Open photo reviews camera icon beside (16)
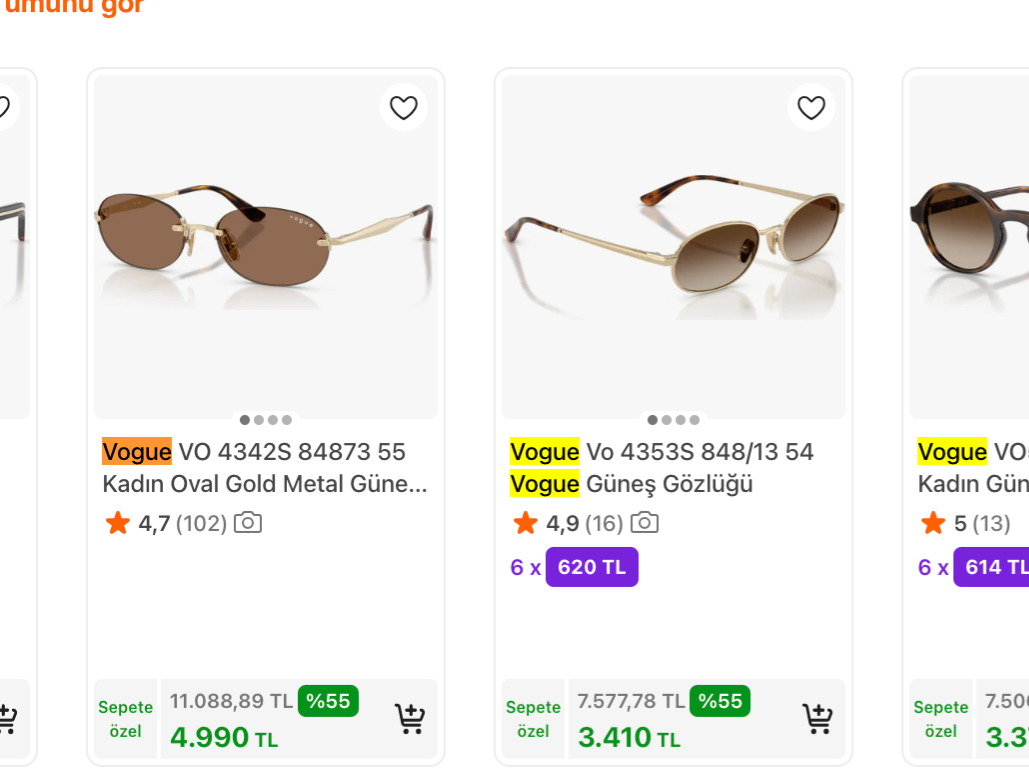The width and height of the screenshot is (1029, 772). (644, 523)
